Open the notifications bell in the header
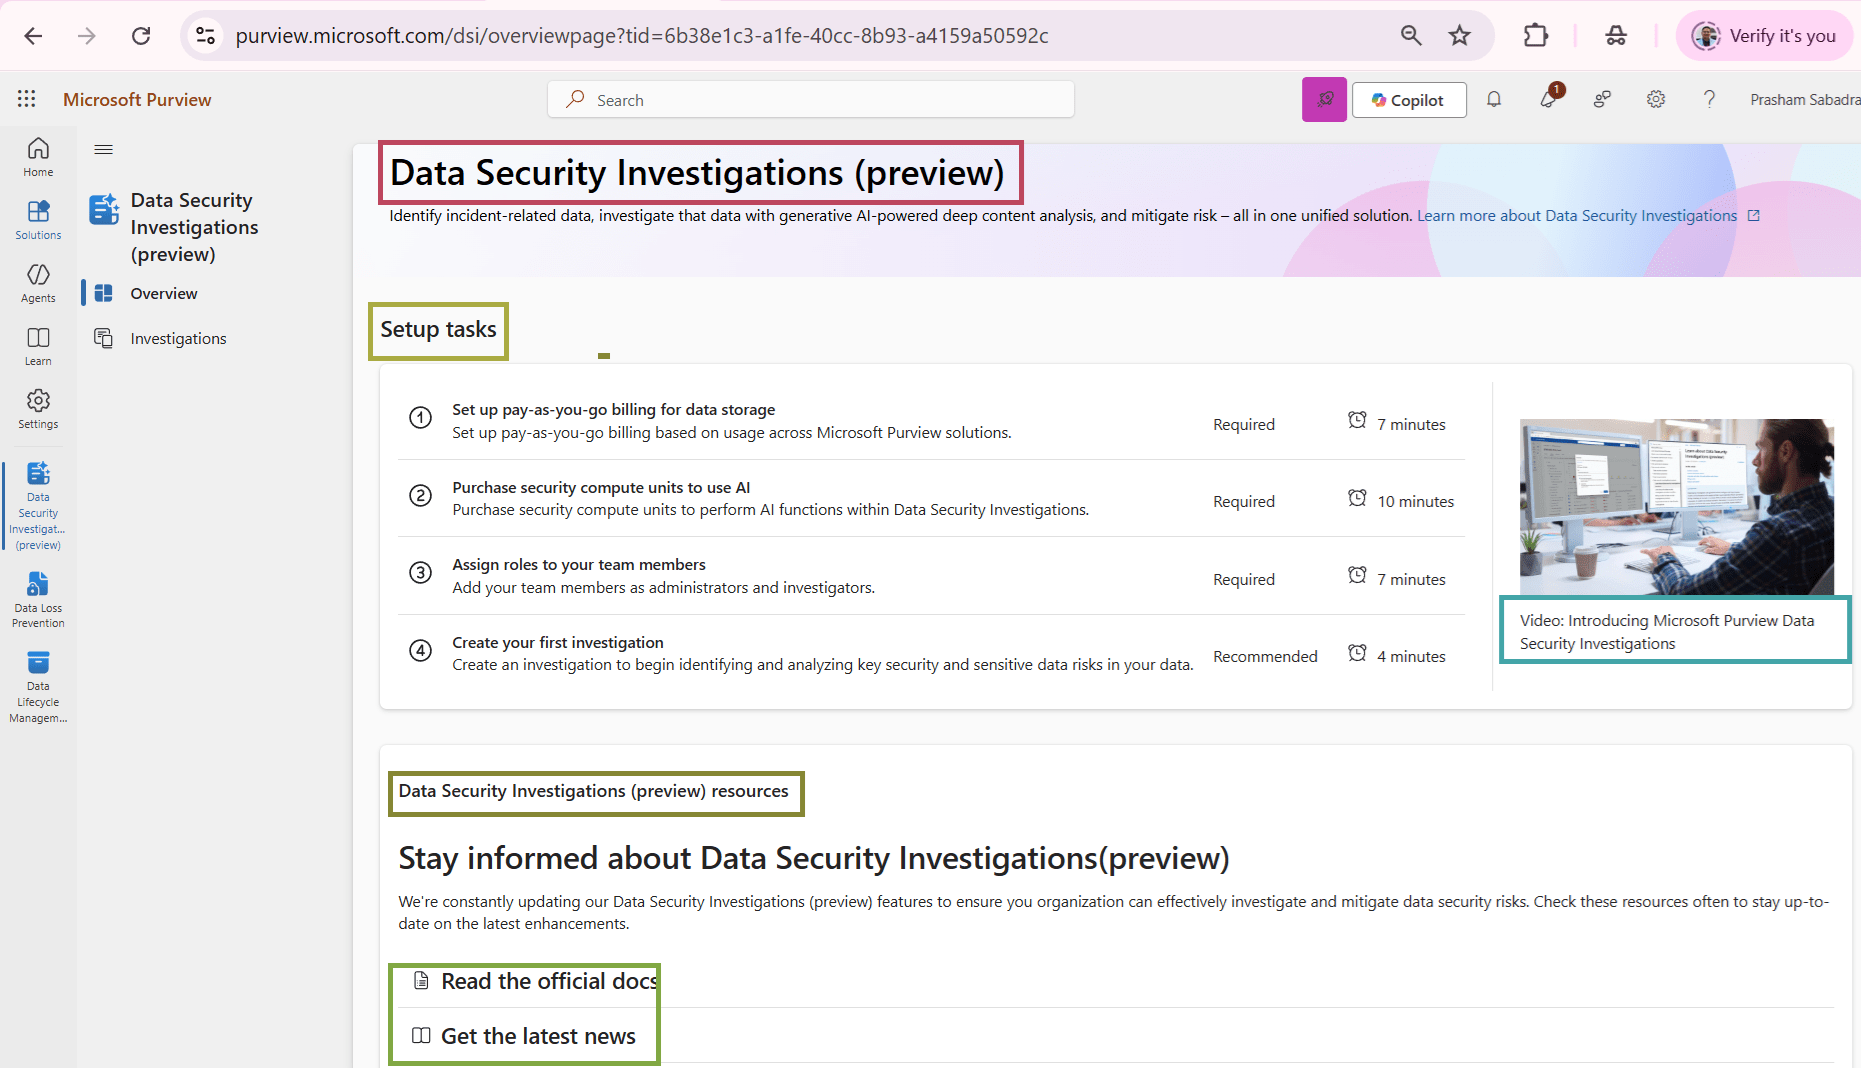The height and width of the screenshot is (1068, 1861). (x=1494, y=99)
